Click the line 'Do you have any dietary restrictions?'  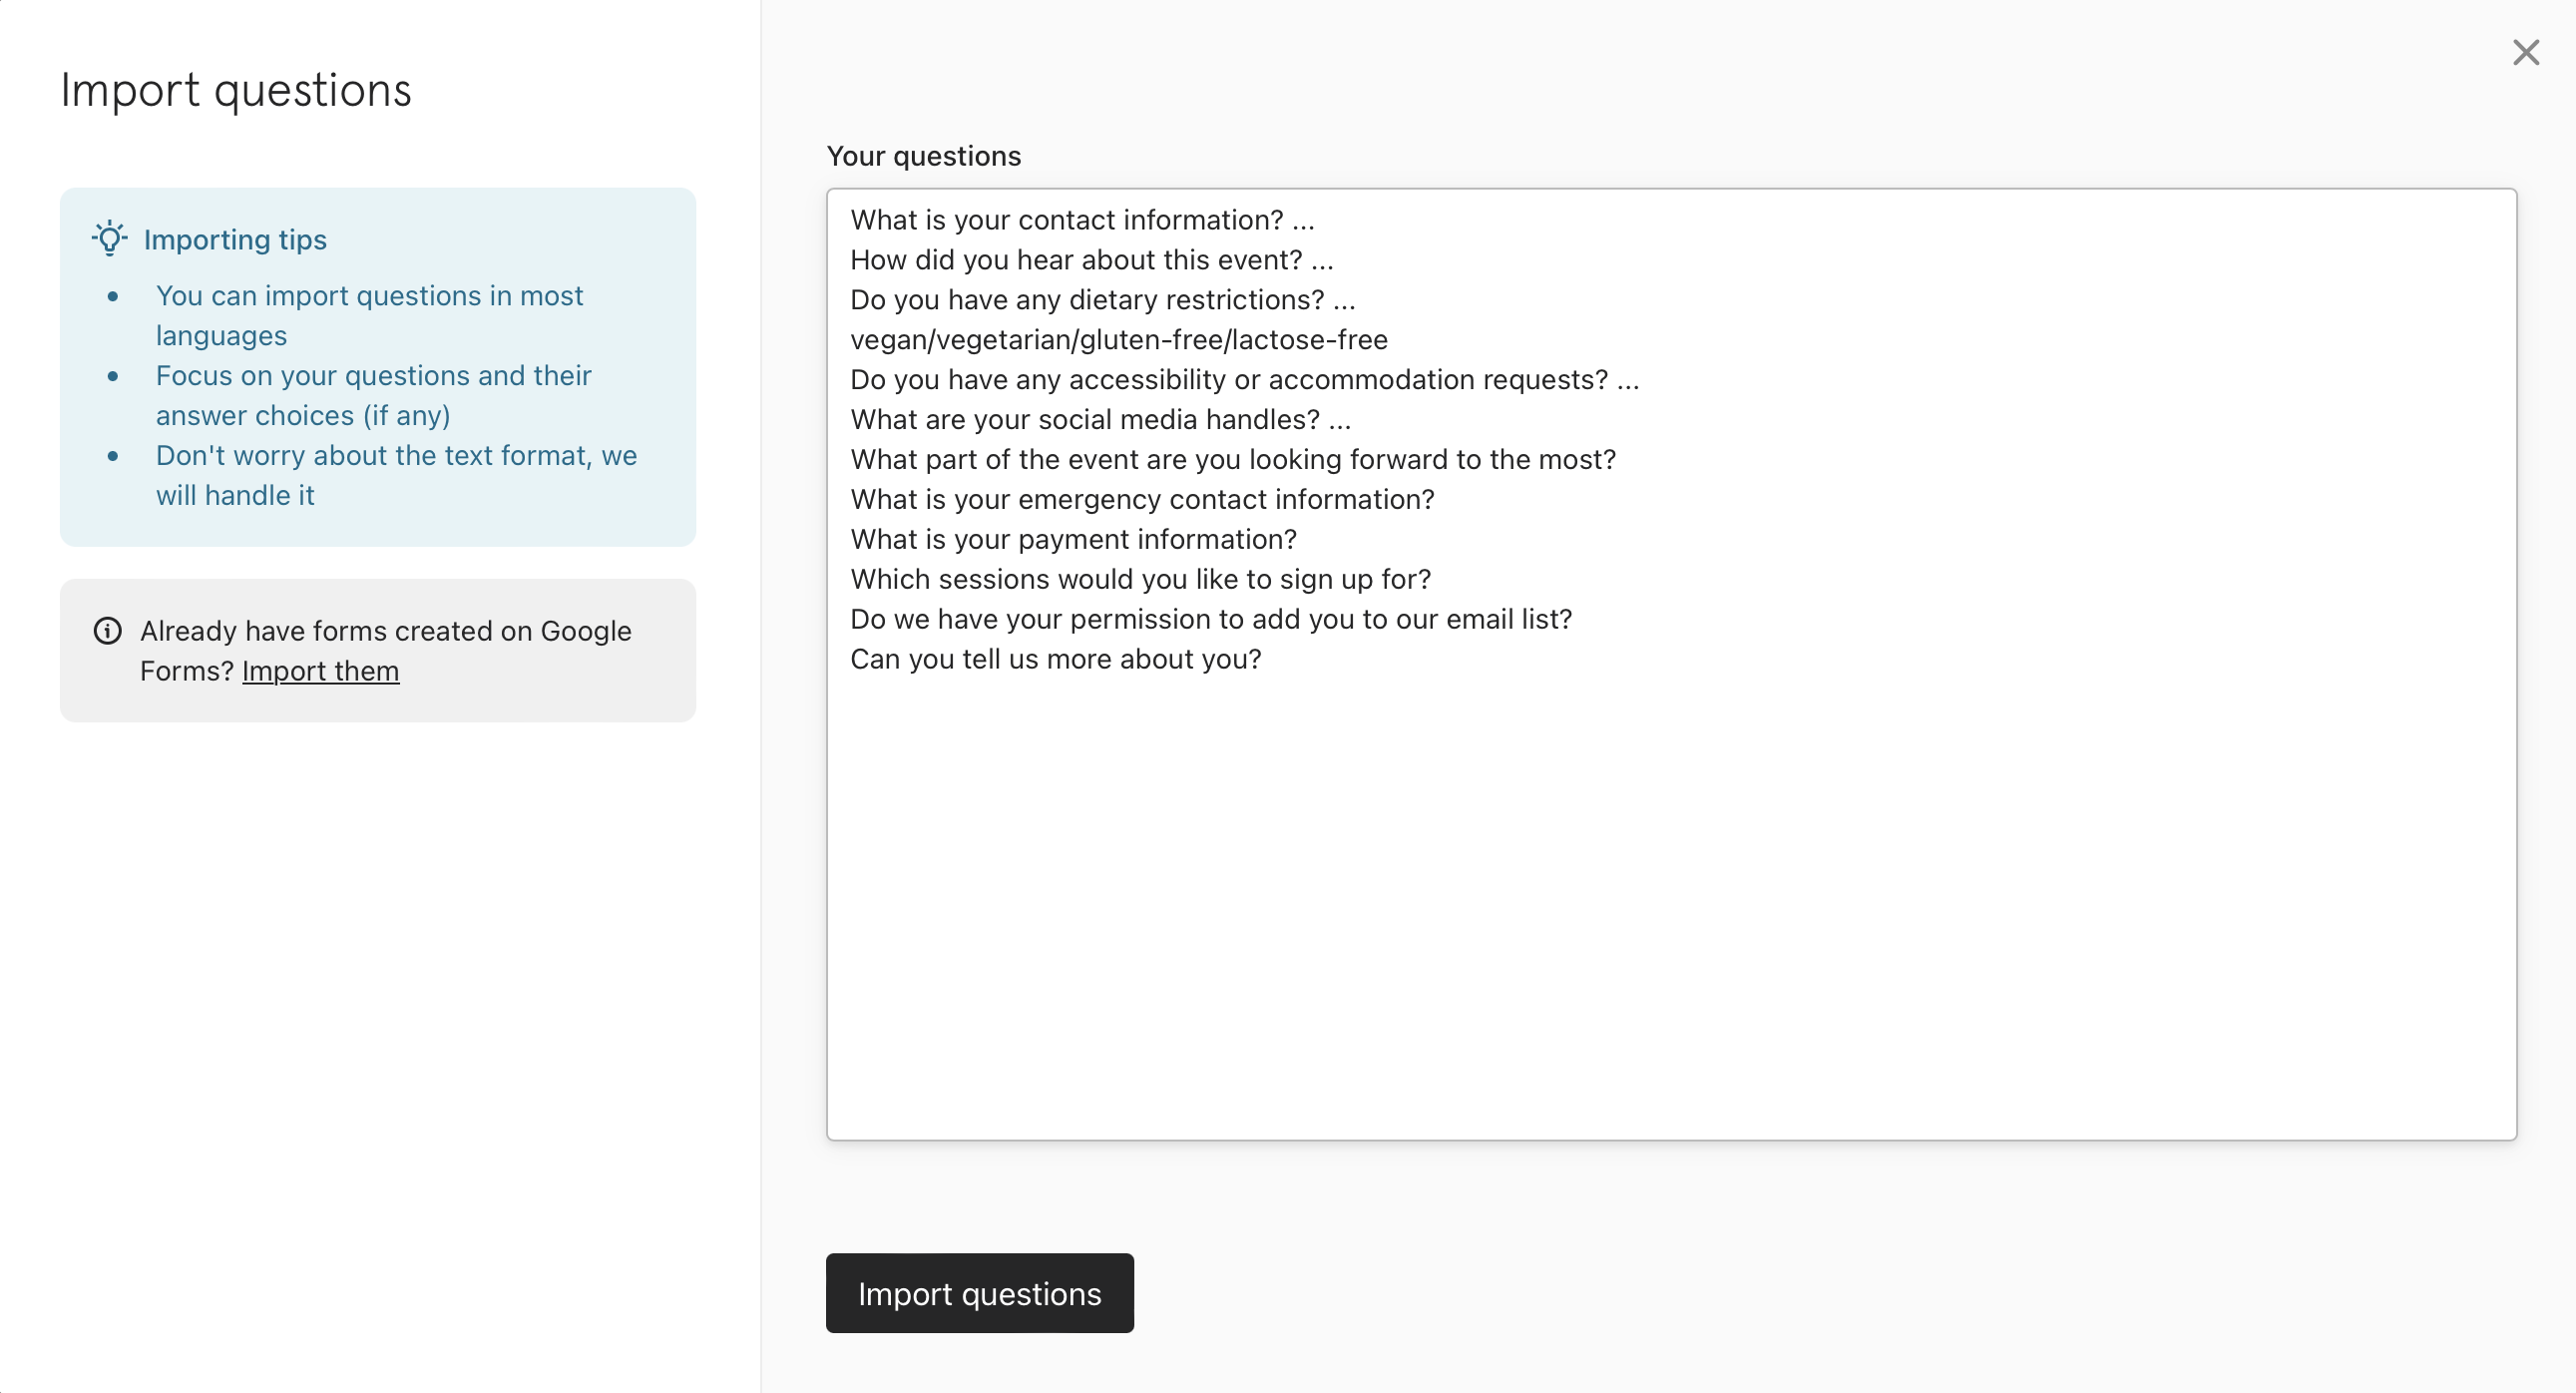(1102, 300)
